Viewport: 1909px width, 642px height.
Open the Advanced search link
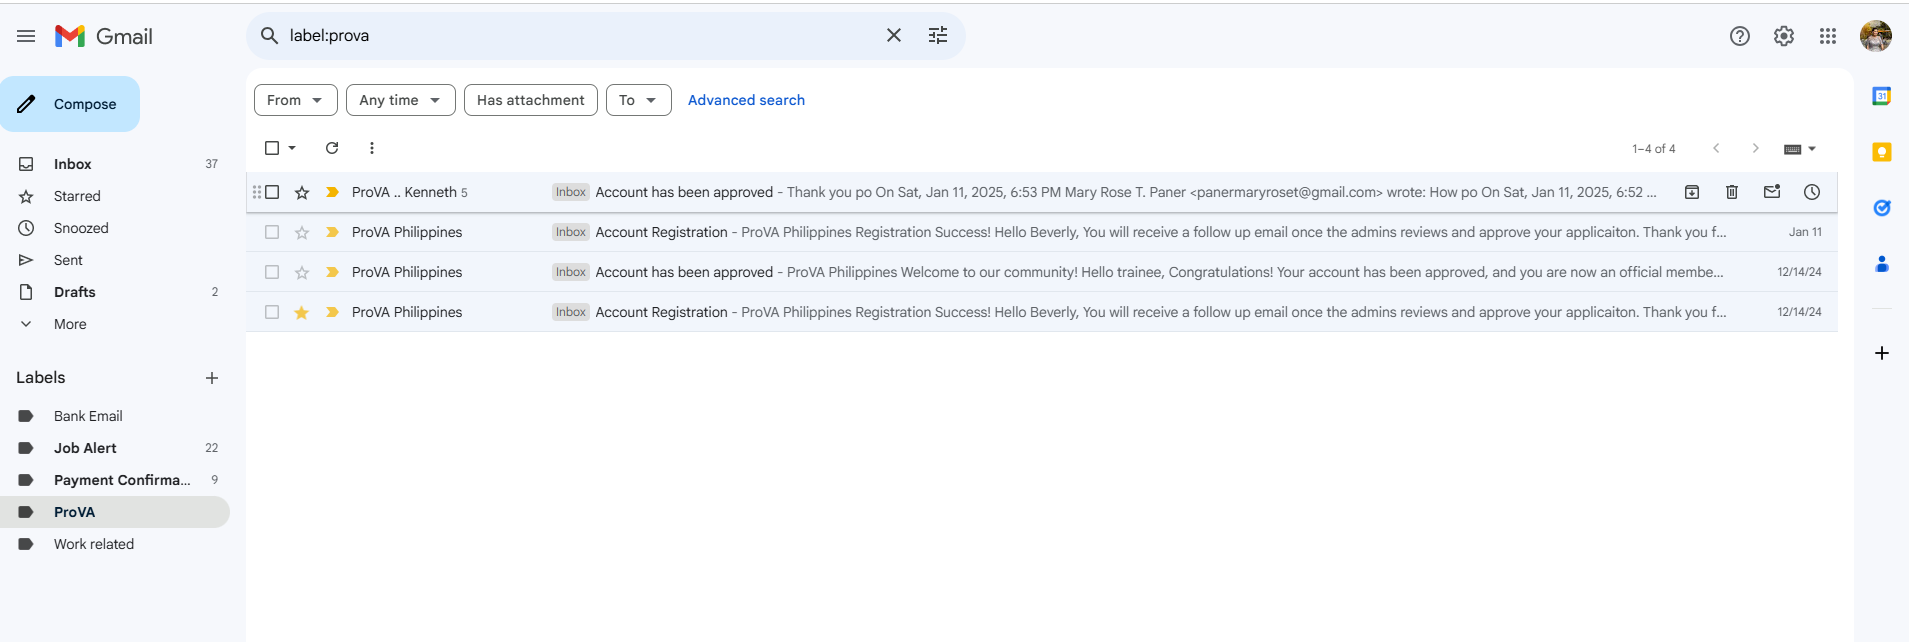tap(746, 100)
